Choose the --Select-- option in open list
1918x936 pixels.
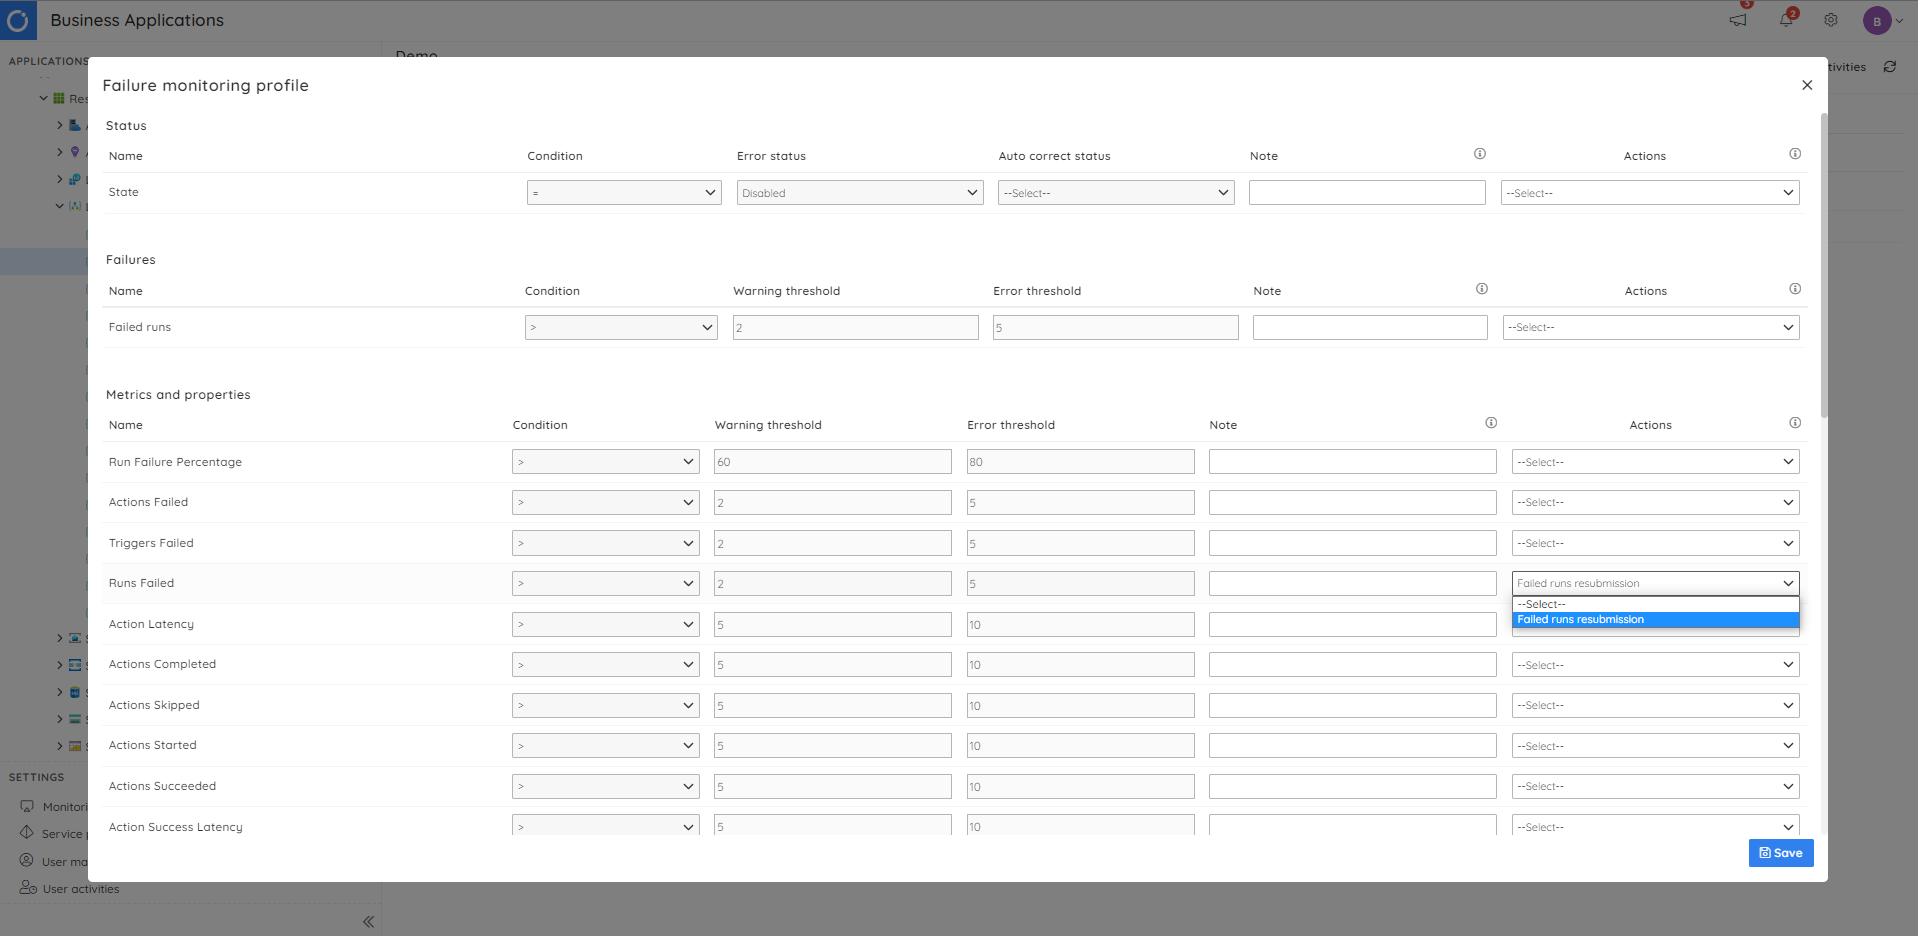coord(1655,605)
